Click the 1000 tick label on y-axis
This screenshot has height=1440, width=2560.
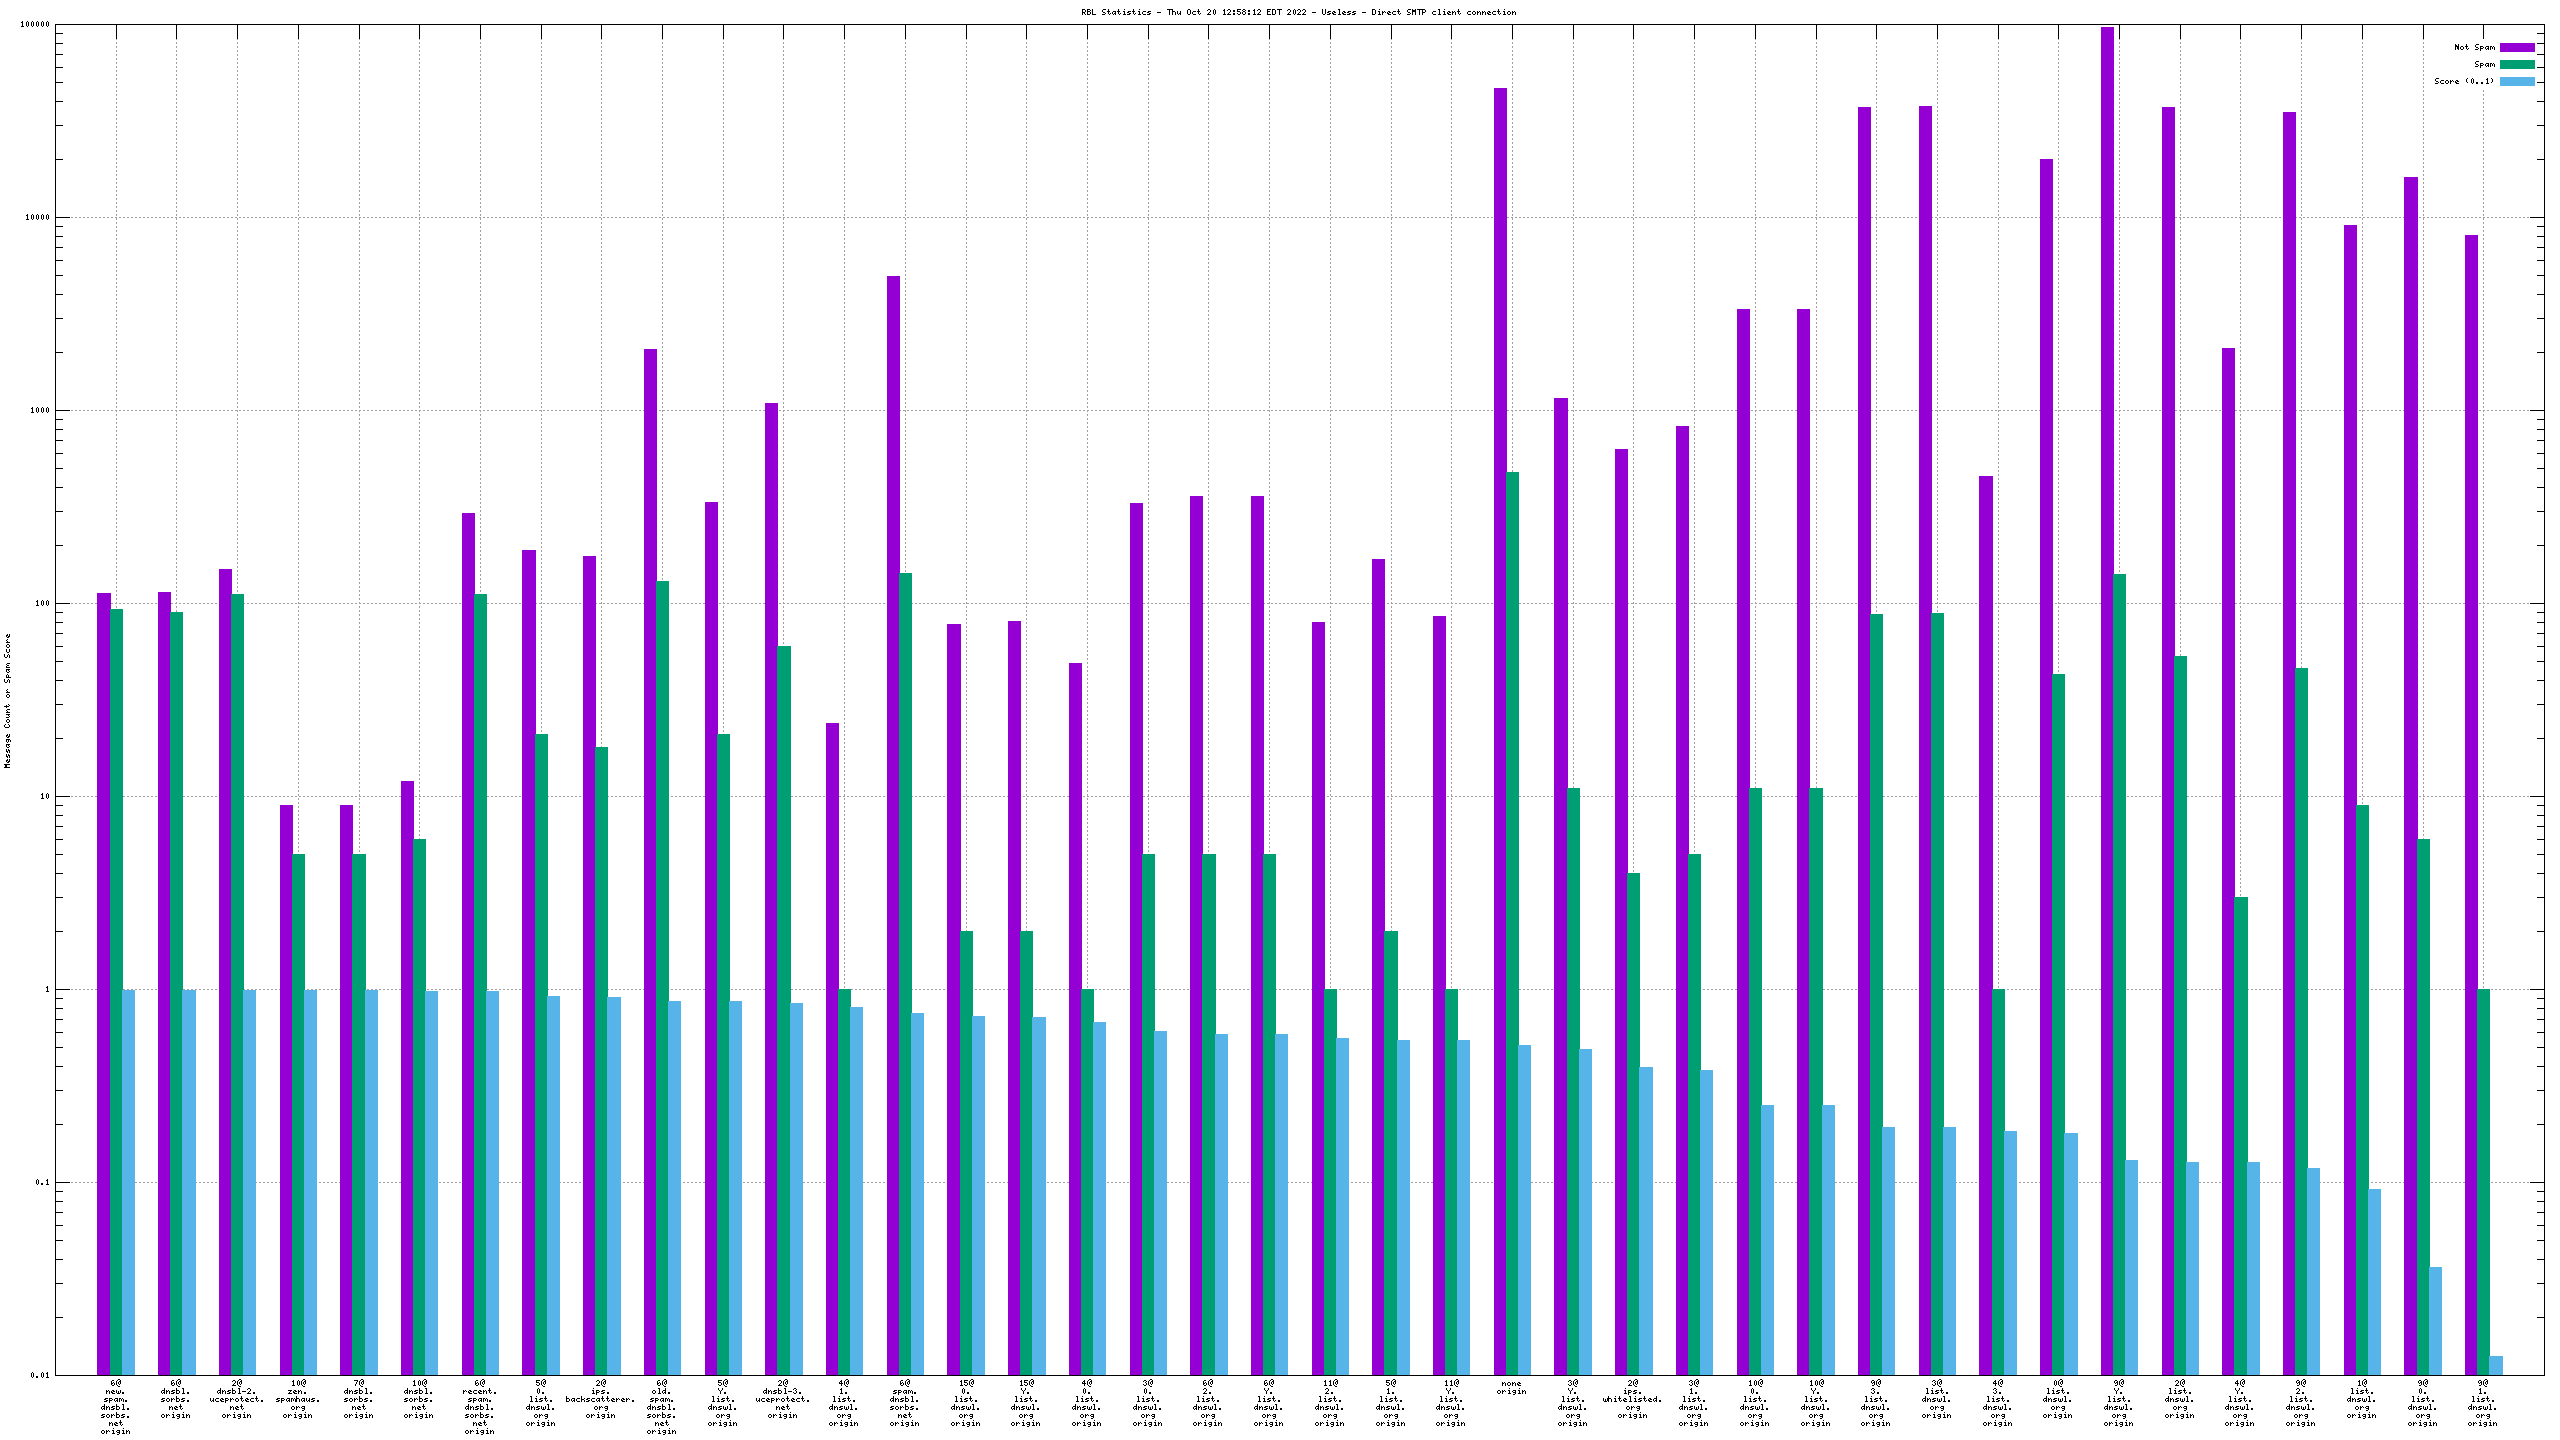click(38, 410)
